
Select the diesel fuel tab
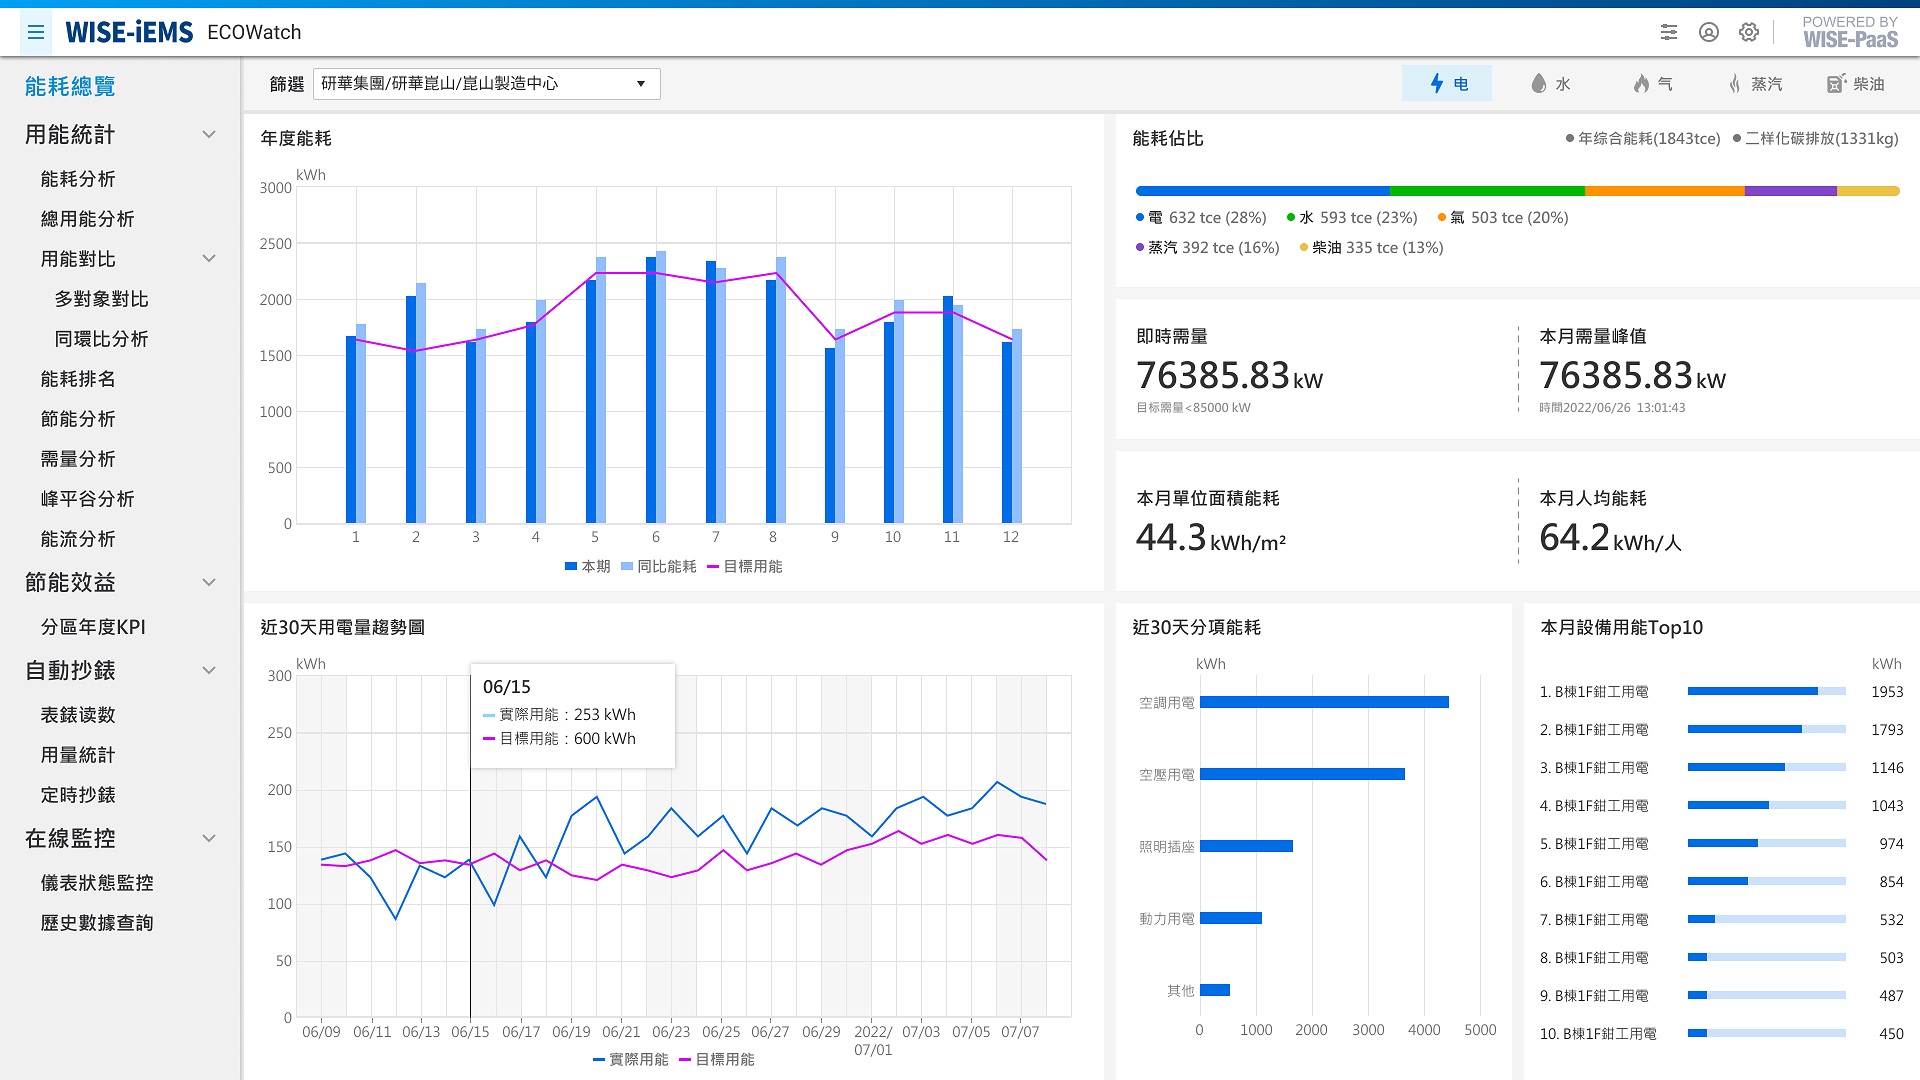coord(1856,84)
